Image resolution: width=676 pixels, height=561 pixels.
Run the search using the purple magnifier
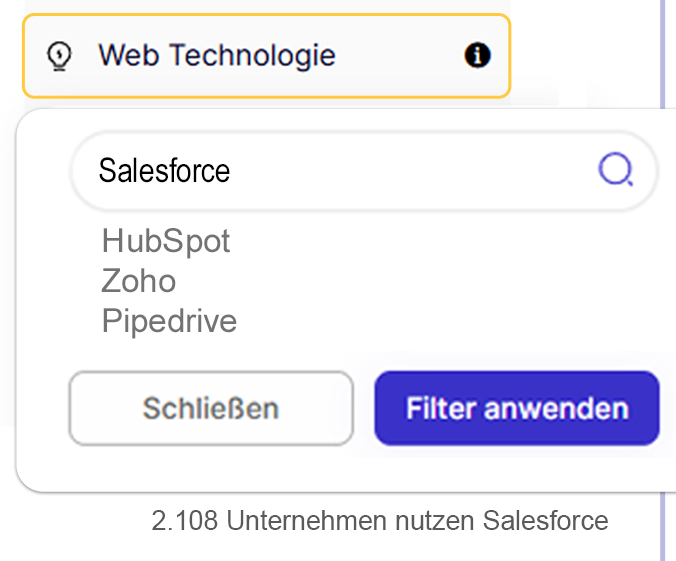615,170
